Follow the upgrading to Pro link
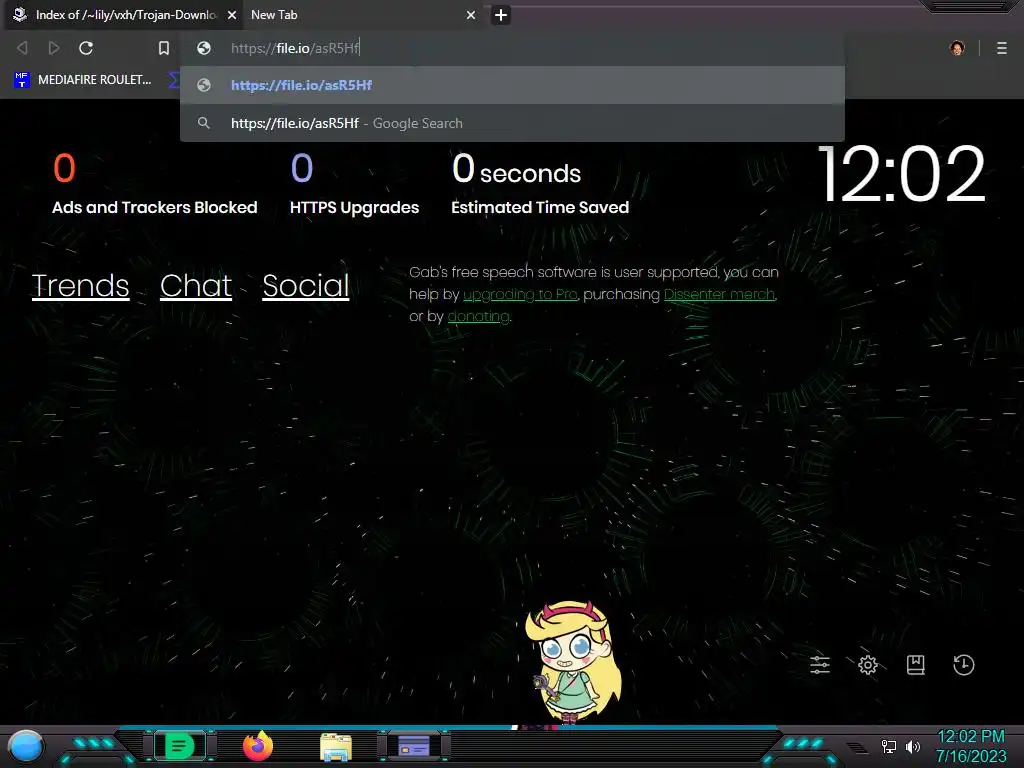 pyautogui.click(x=520, y=295)
